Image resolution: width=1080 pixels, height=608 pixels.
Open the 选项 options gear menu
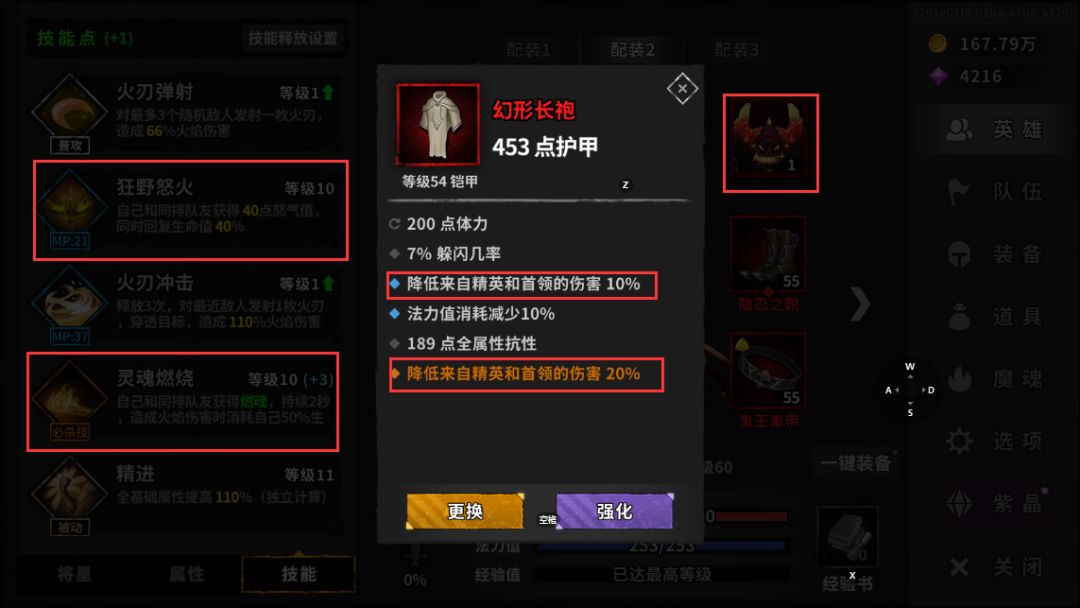pos(995,441)
